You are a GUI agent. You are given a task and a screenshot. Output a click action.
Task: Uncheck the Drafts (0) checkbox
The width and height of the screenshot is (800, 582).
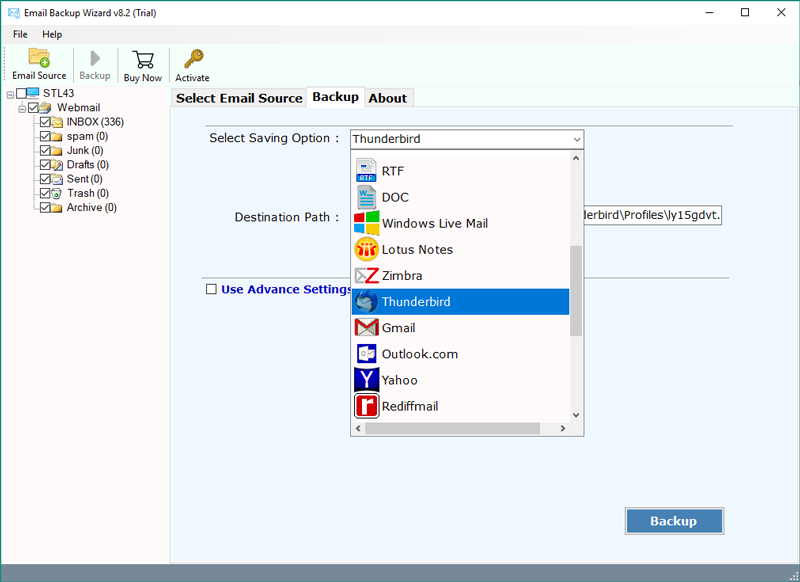pyautogui.click(x=45, y=165)
